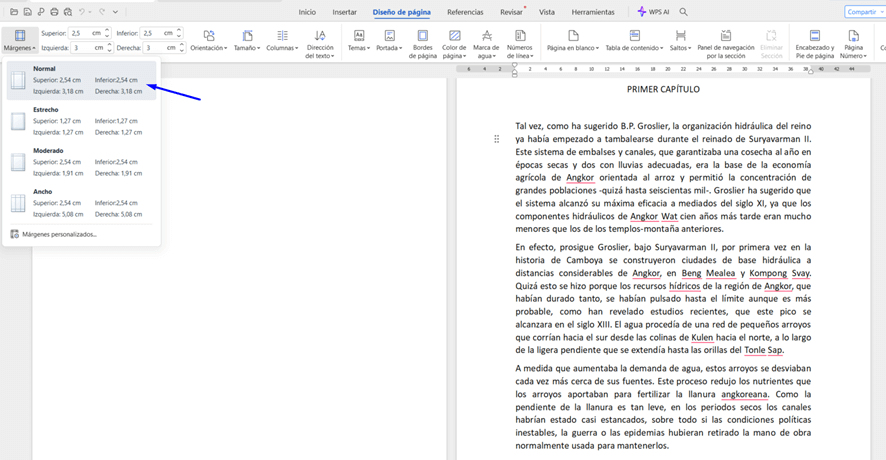Click the Orientación page icon
886x460 pixels.
pyautogui.click(x=208, y=36)
